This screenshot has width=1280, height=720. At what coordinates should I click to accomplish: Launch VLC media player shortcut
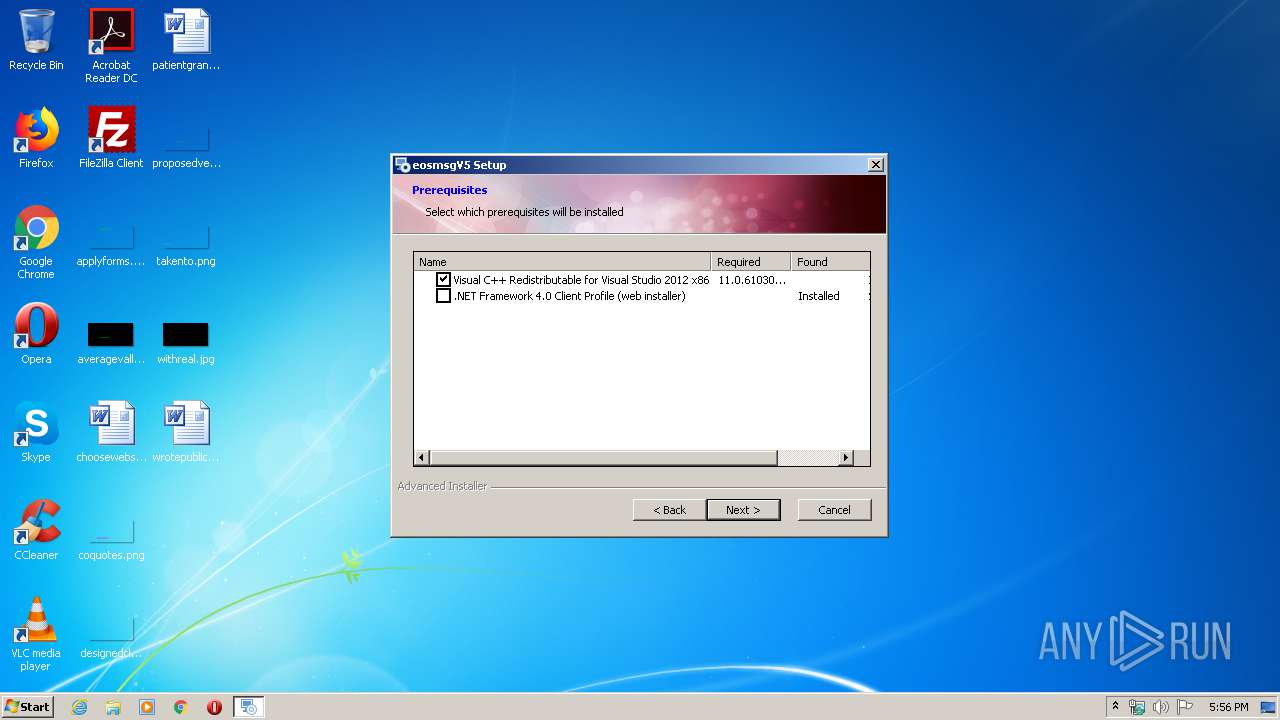click(36, 634)
